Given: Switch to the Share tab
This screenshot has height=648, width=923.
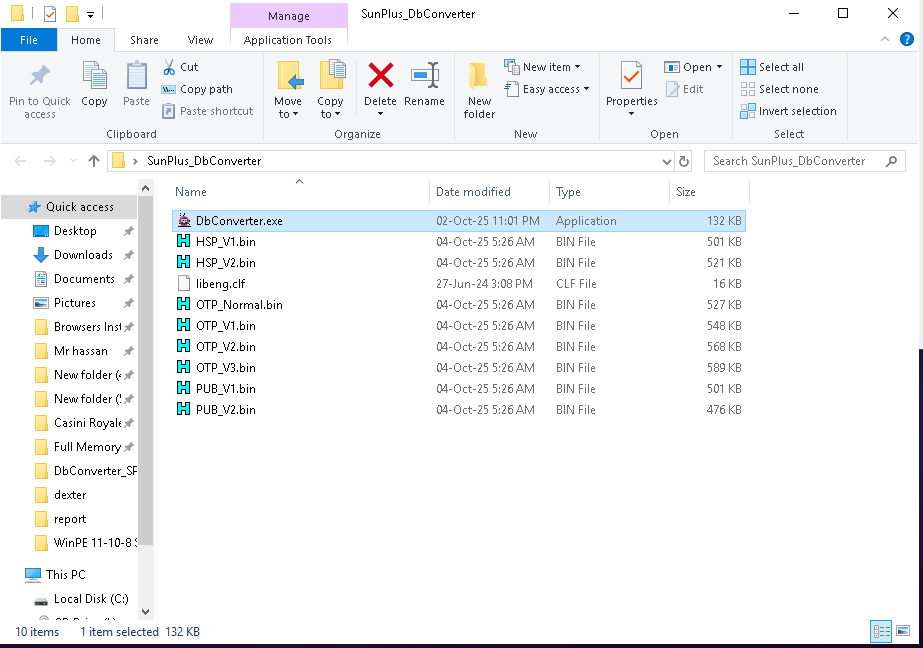Looking at the screenshot, I should tap(144, 40).
